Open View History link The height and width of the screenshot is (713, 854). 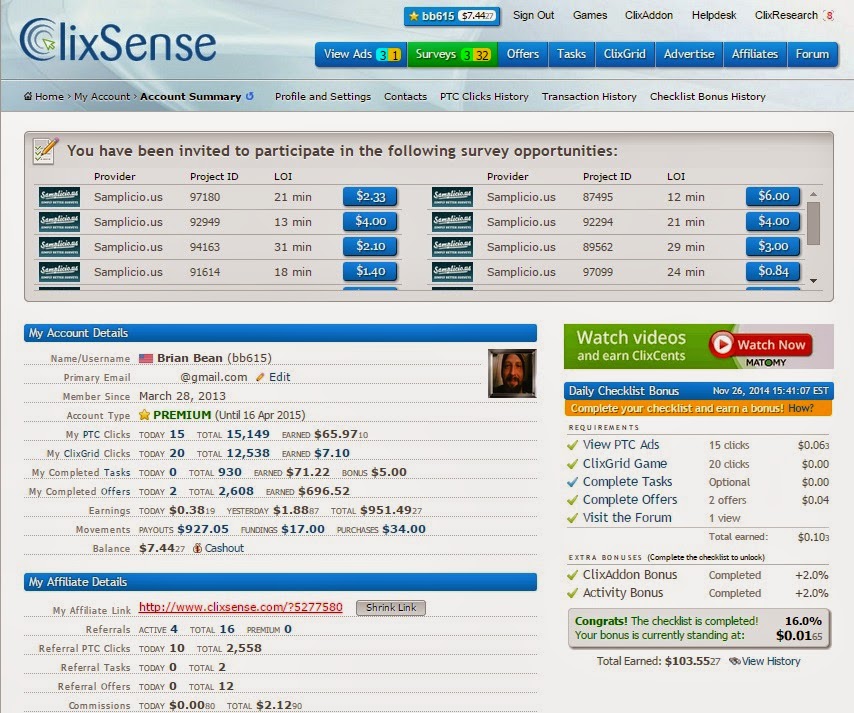(x=771, y=661)
